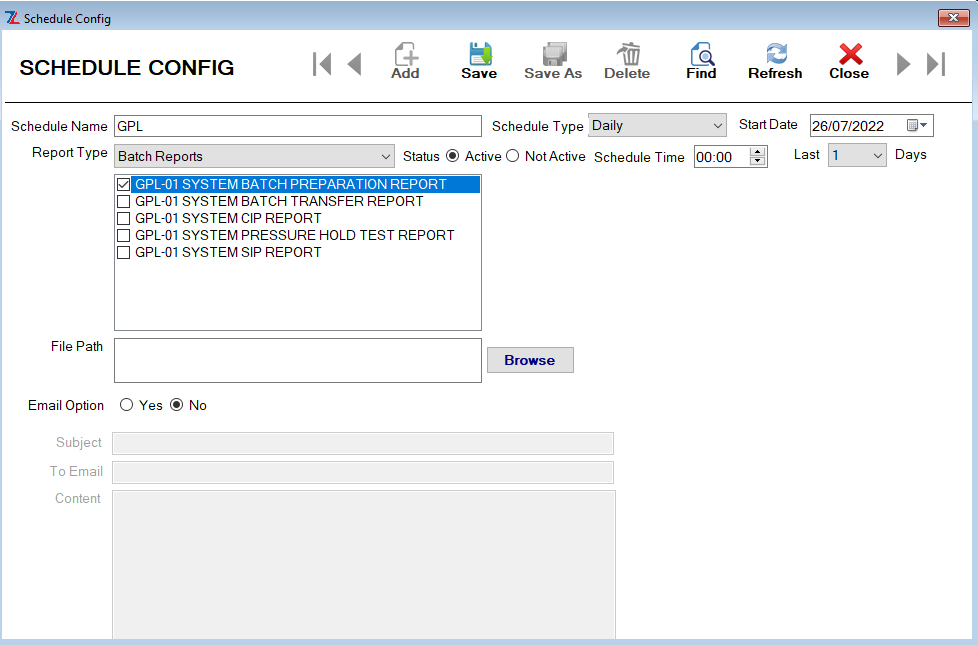This screenshot has height=645, width=978.
Task: Jump to the last record arrow
Action: [936, 64]
